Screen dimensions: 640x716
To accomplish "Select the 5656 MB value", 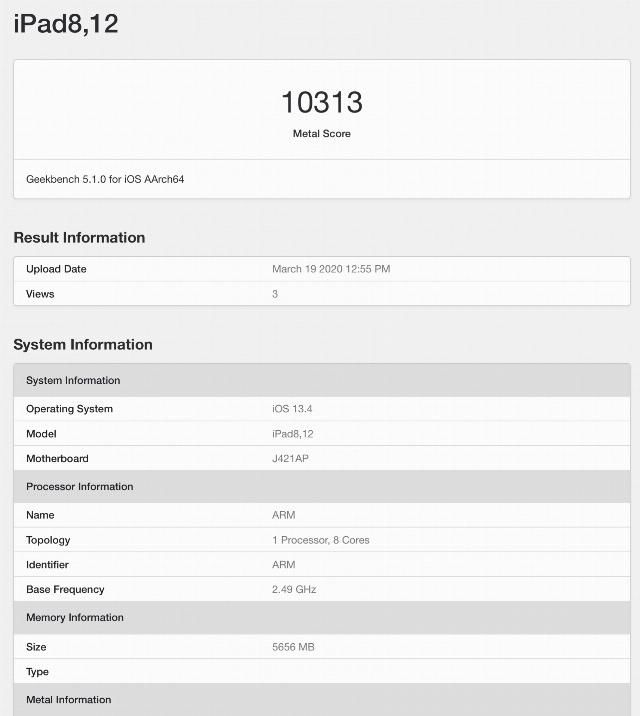I will click(293, 647).
